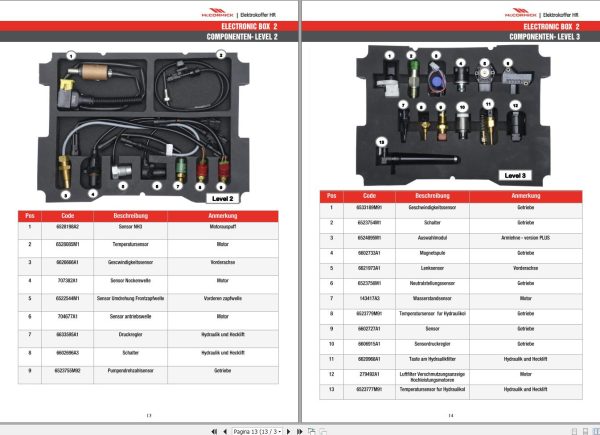The width and height of the screenshot is (600, 435).
Task: Select the 'Temperatursensor' cell in Level 2 table
Action: coord(130,249)
